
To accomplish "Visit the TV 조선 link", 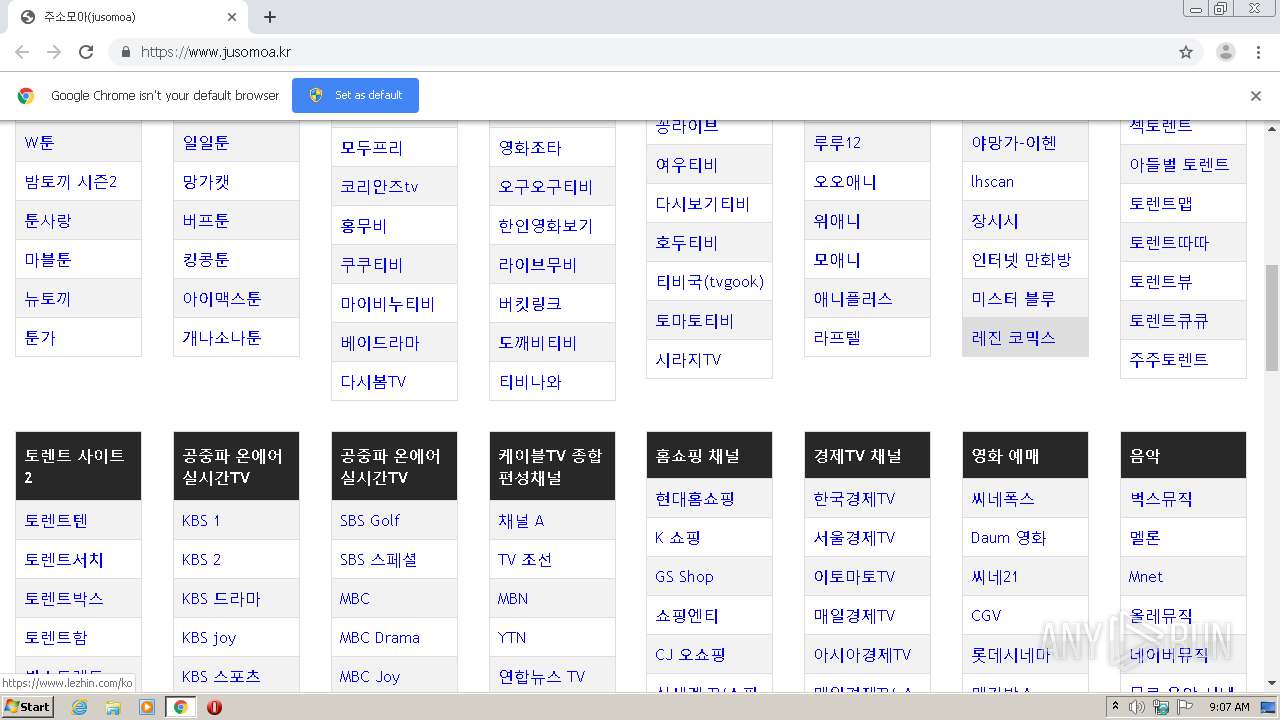I will 525,559.
